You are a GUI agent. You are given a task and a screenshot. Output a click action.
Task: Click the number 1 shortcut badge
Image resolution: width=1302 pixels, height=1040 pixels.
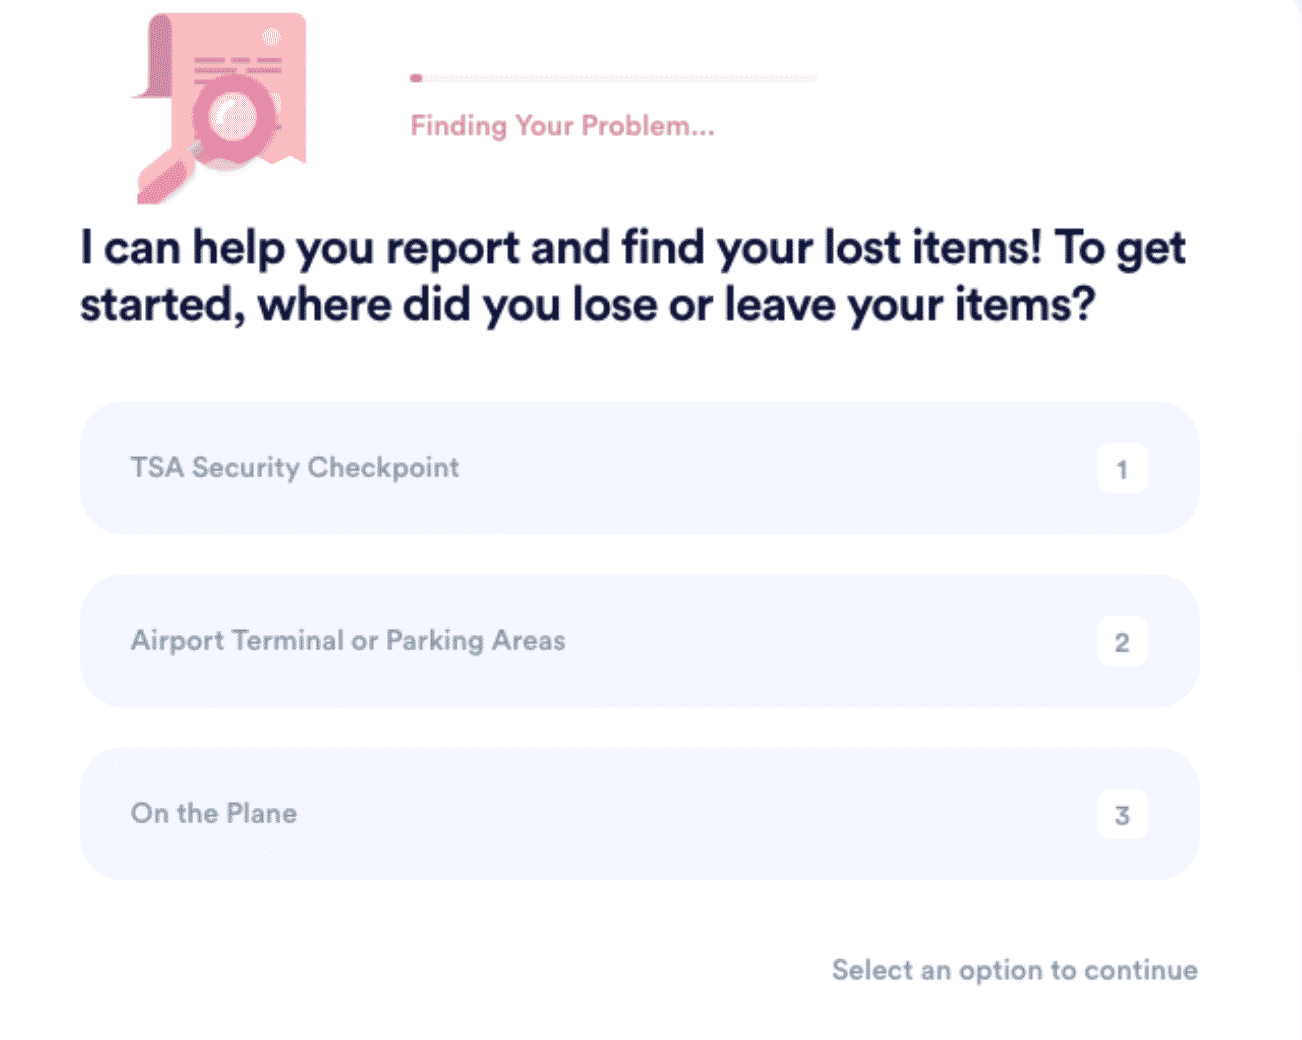point(1122,469)
